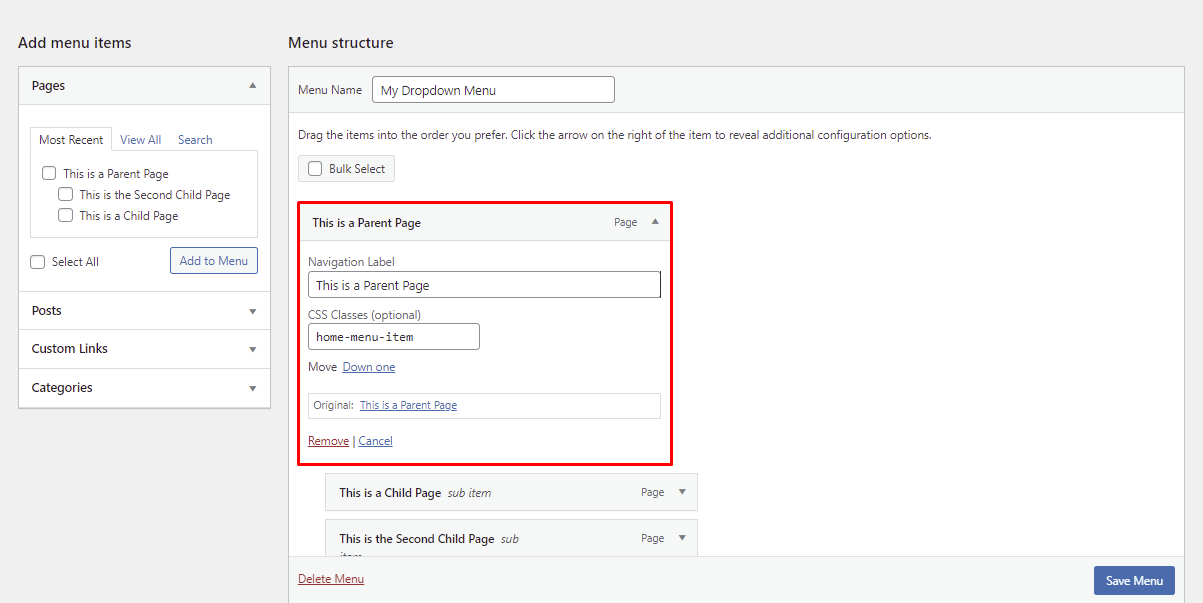The height and width of the screenshot is (603, 1203).
Task: Check This is a Child Page in Pages list
Action: (65, 215)
